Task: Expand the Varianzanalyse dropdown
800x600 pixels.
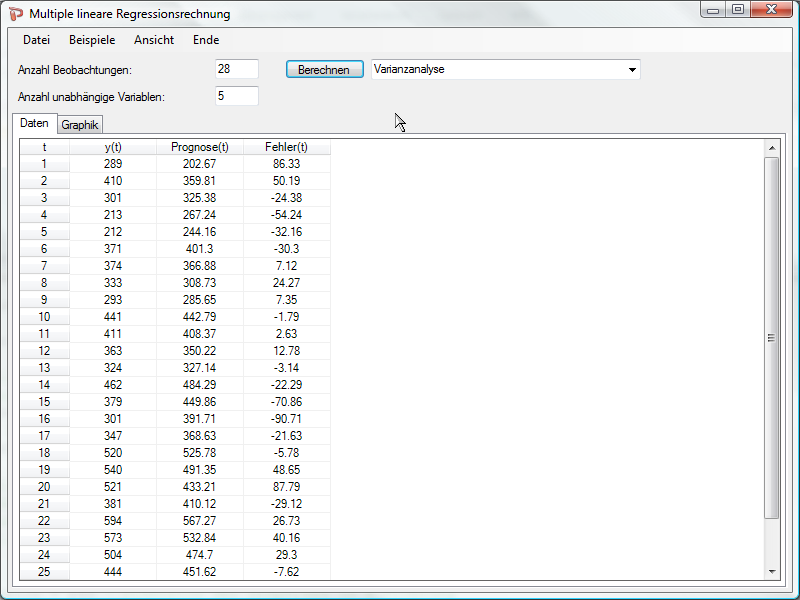Action: [x=631, y=70]
